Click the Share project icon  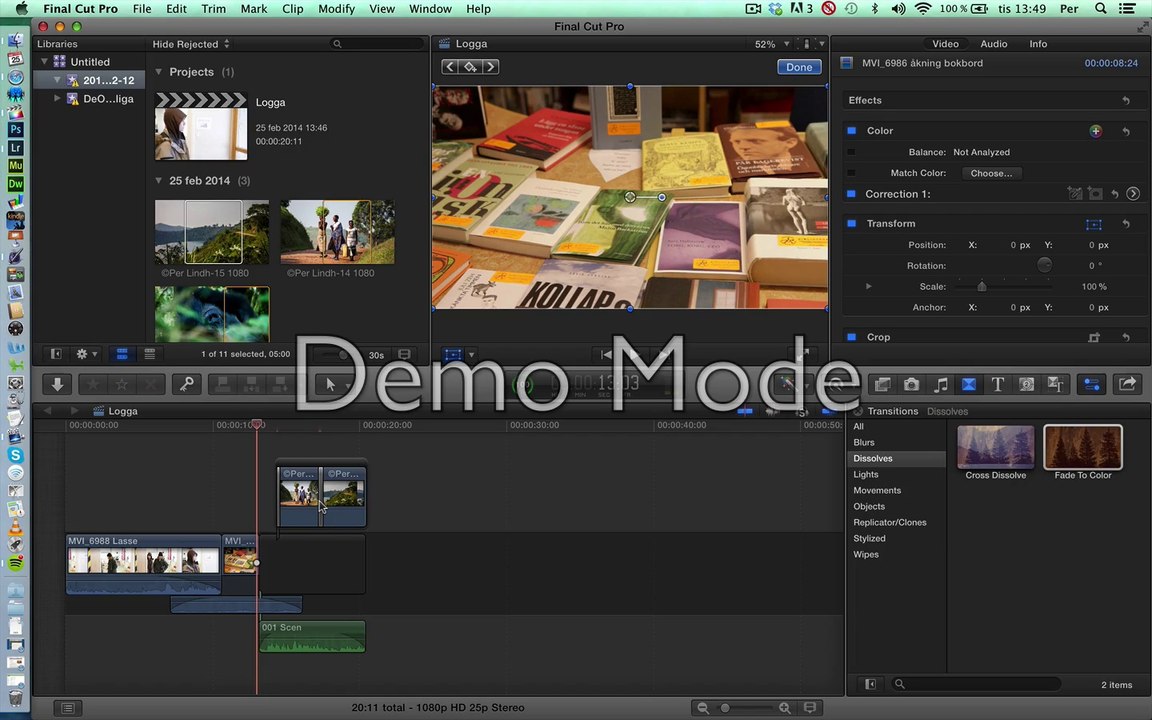(1127, 384)
